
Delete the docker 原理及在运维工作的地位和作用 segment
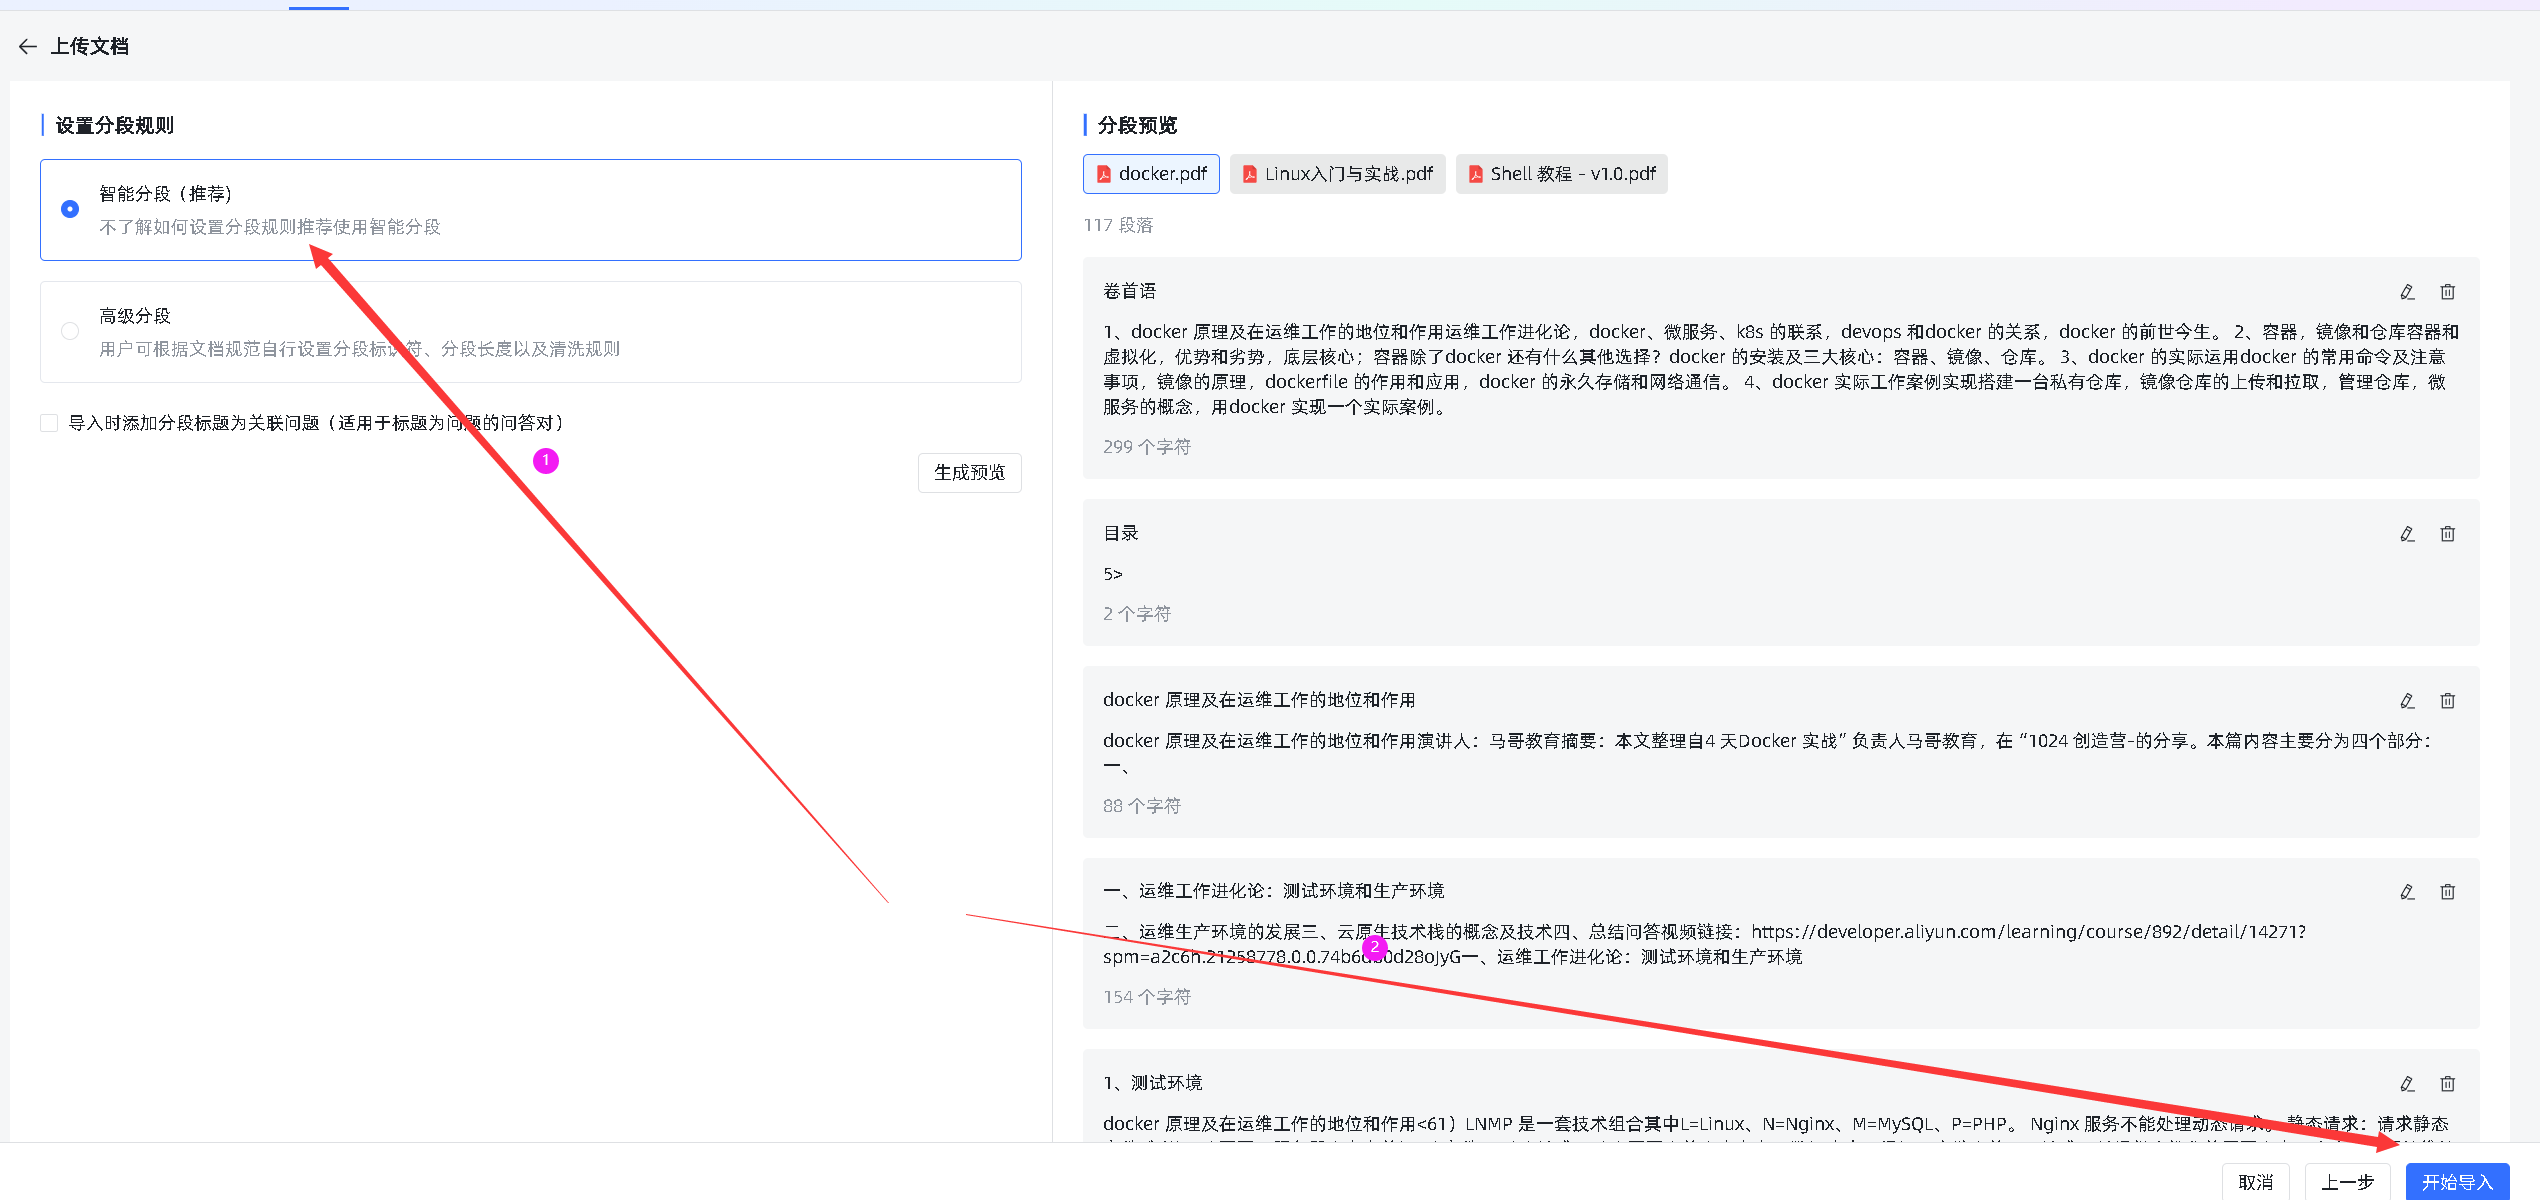click(2447, 701)
